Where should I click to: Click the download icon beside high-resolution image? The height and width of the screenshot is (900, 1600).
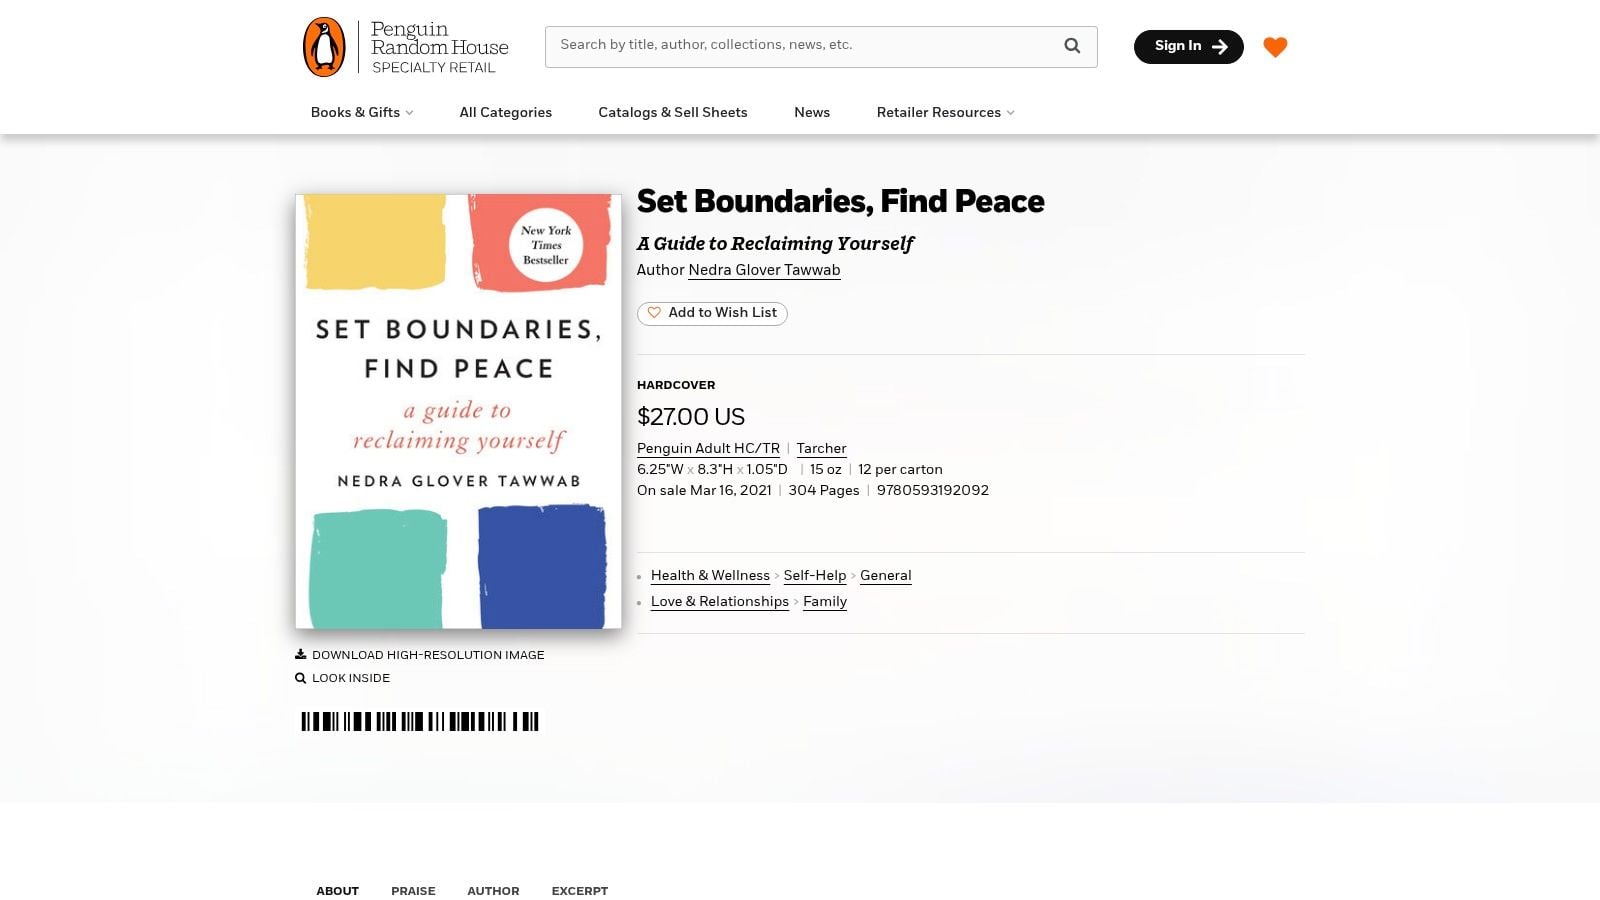(x=300, y=654)
